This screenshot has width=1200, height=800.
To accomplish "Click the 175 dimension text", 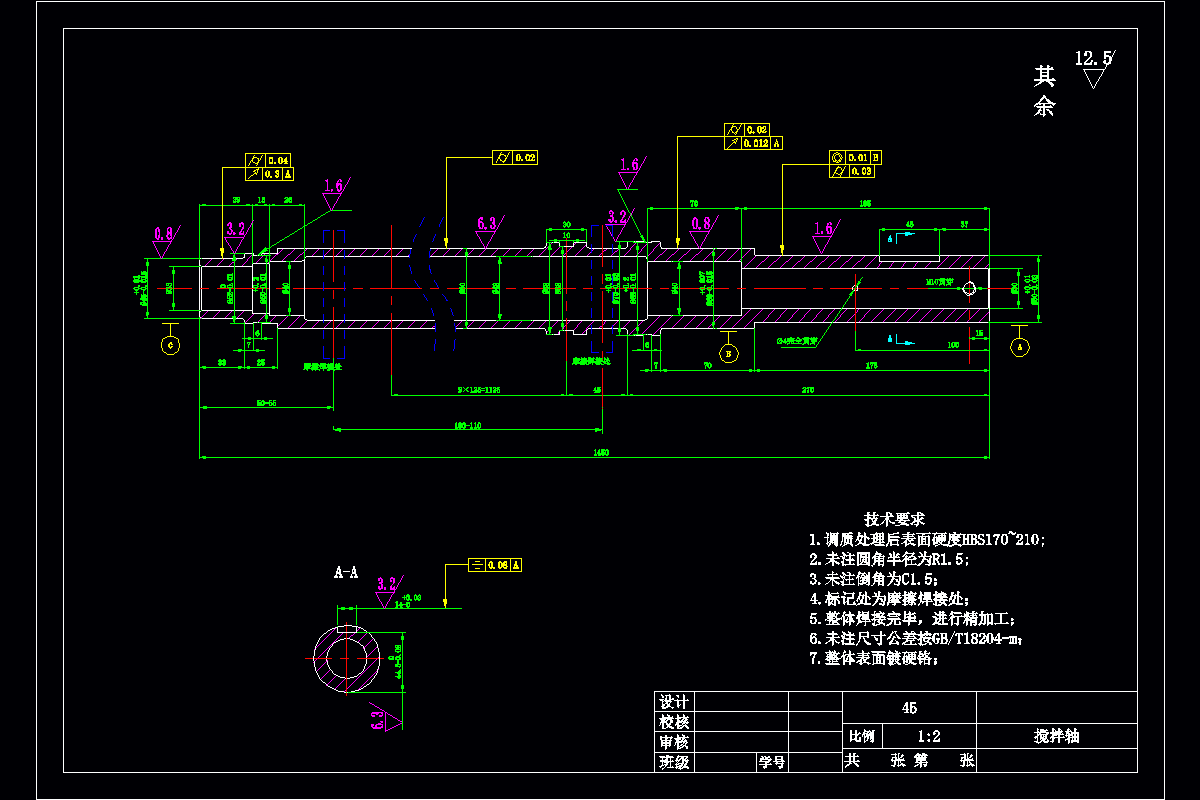I will [871, 366].
